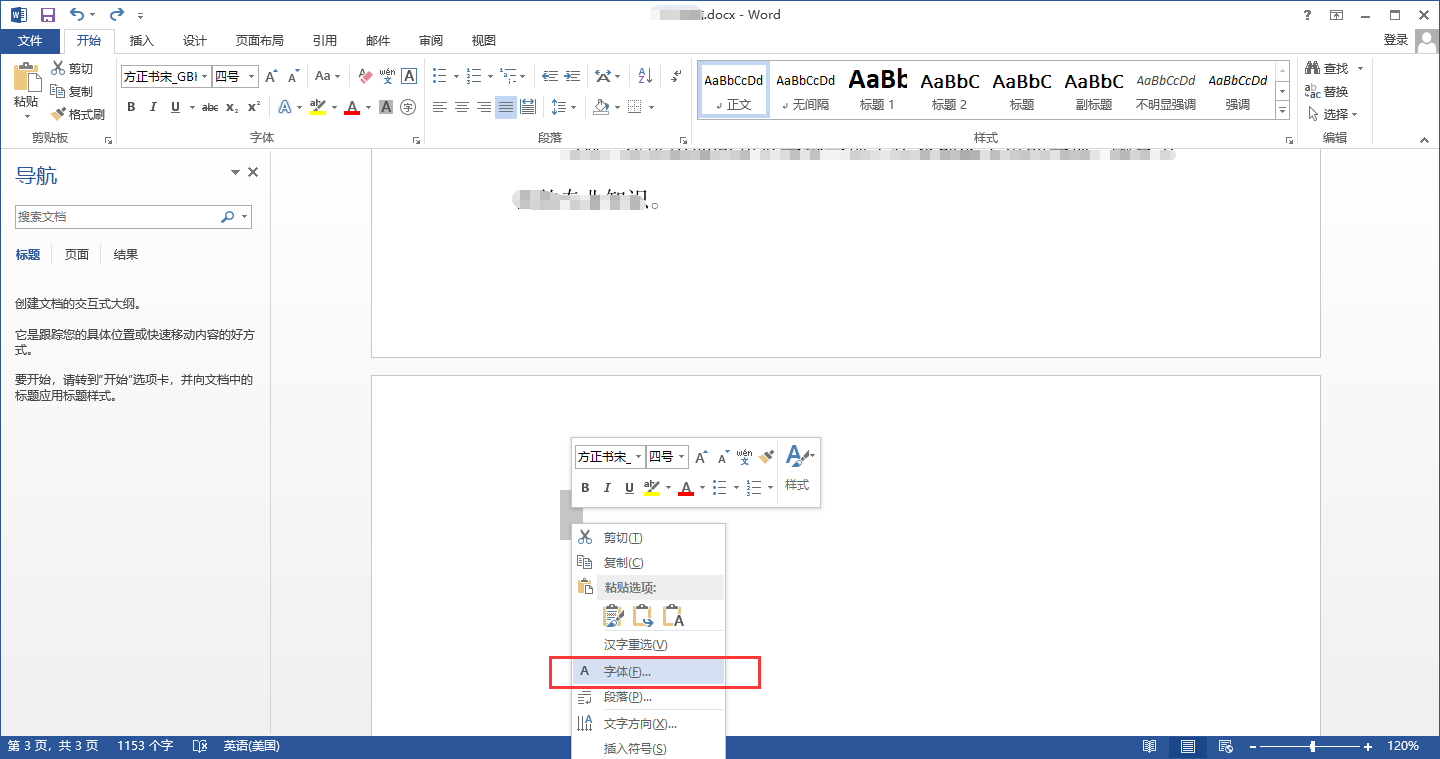Apply superscript formatting from the ribbon
Screen dimensions: 1440x759
[254, 107]
